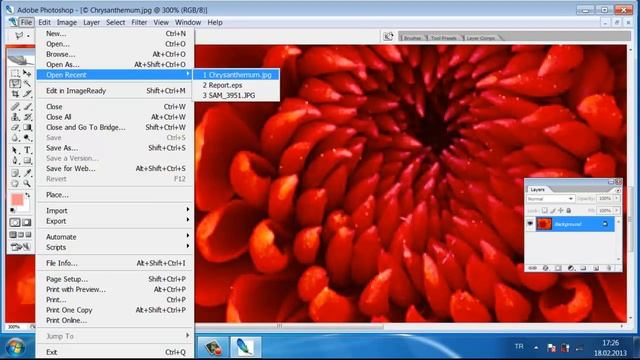This screenshot has height=360, width=640.
Task: Toggle lock transparent pixels
Action: 544,211
